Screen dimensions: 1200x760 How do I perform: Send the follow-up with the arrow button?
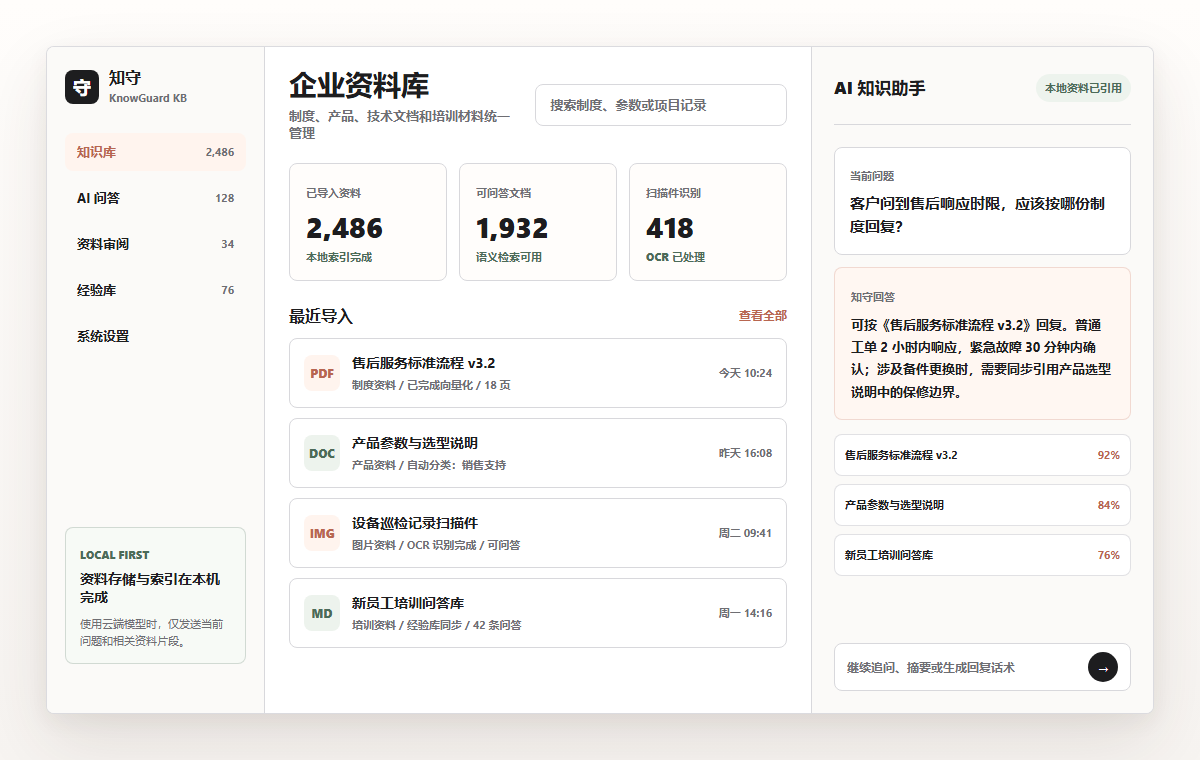[x=1103, y=667]
